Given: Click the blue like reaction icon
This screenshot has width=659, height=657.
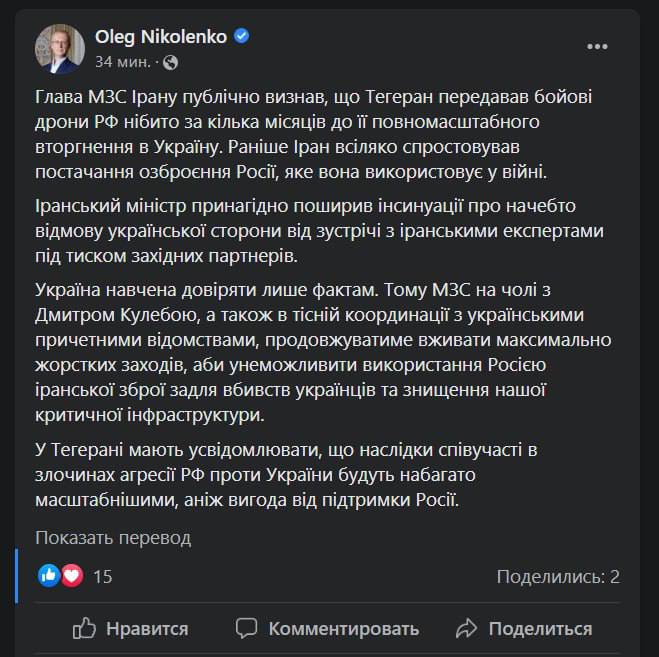Looking at the screenshot, I should (49, 576).
